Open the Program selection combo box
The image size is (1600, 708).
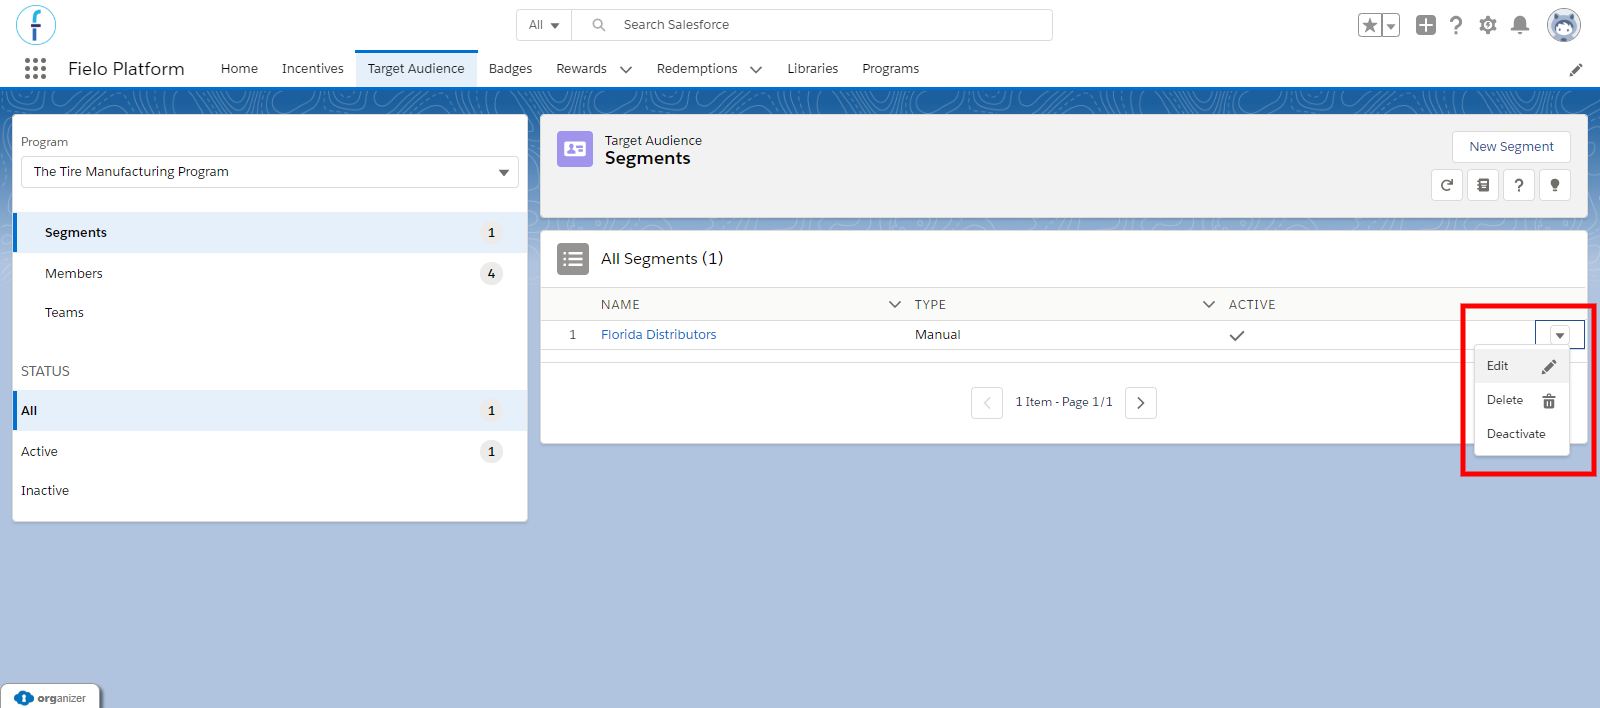point(270,172)
